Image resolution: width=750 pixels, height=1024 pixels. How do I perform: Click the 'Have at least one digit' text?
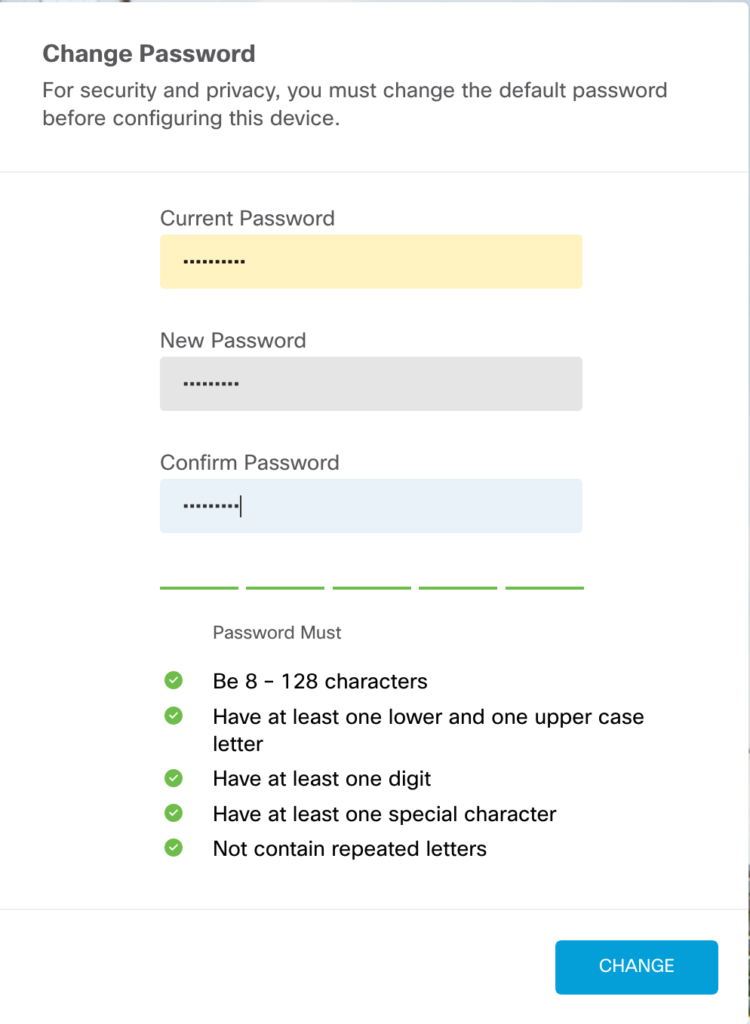coord(322,778)
